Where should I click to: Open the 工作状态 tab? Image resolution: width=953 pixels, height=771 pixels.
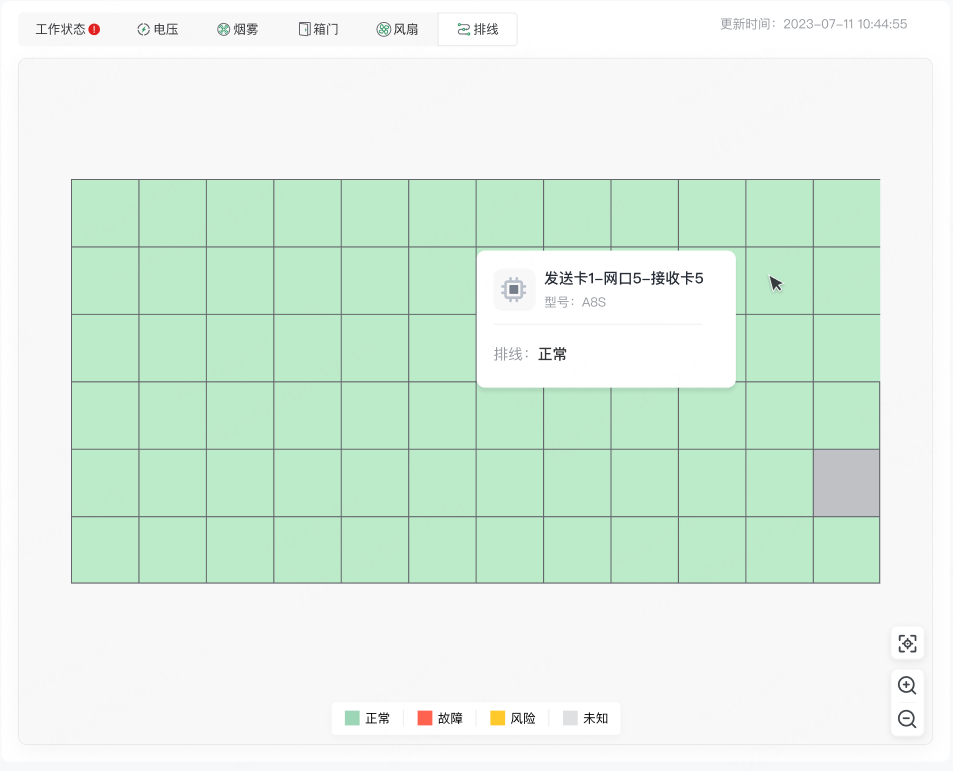67,29
